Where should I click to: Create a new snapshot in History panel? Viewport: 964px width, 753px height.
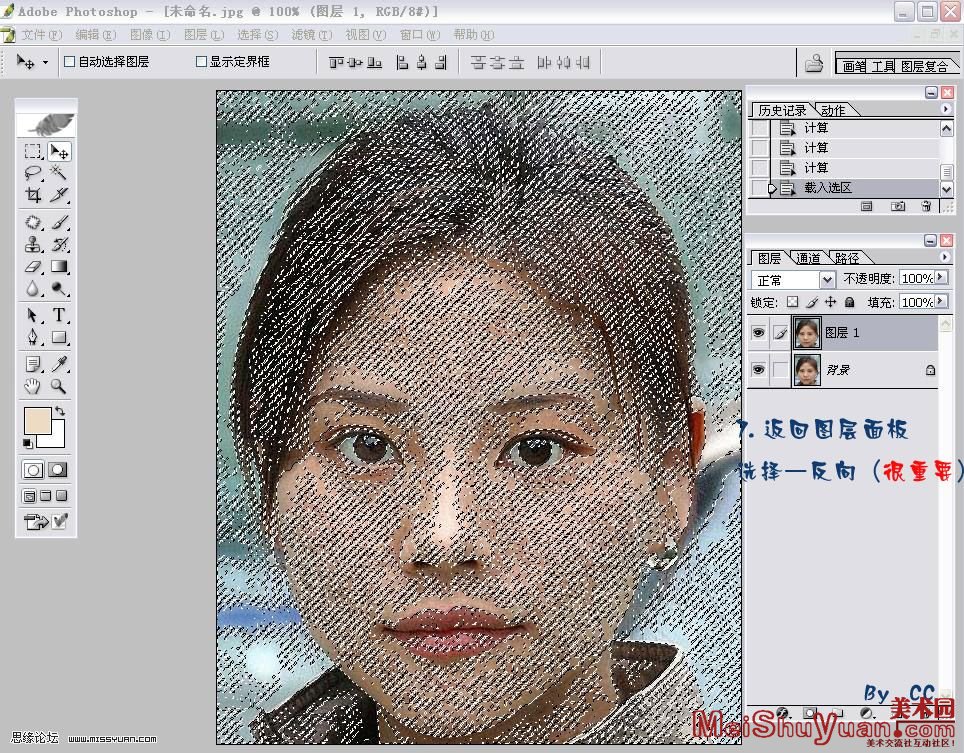(x=898, y=207)
